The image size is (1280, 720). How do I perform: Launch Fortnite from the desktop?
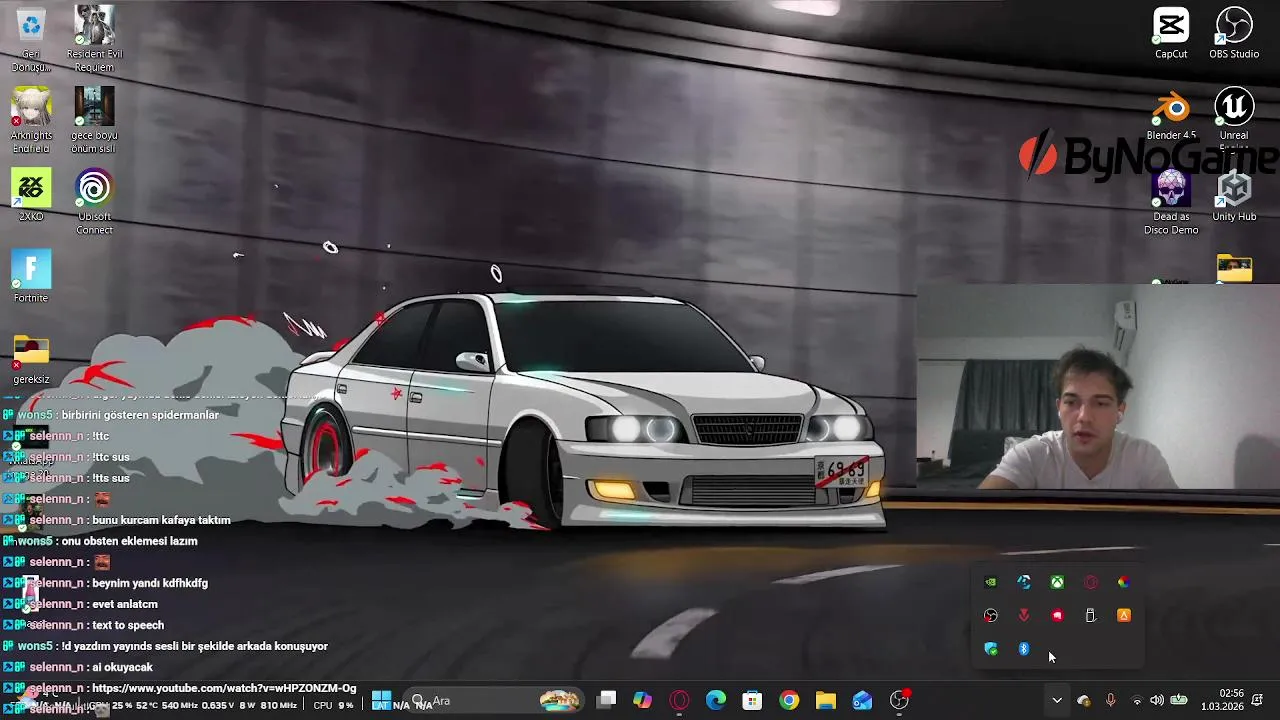[x=31, y=277]
